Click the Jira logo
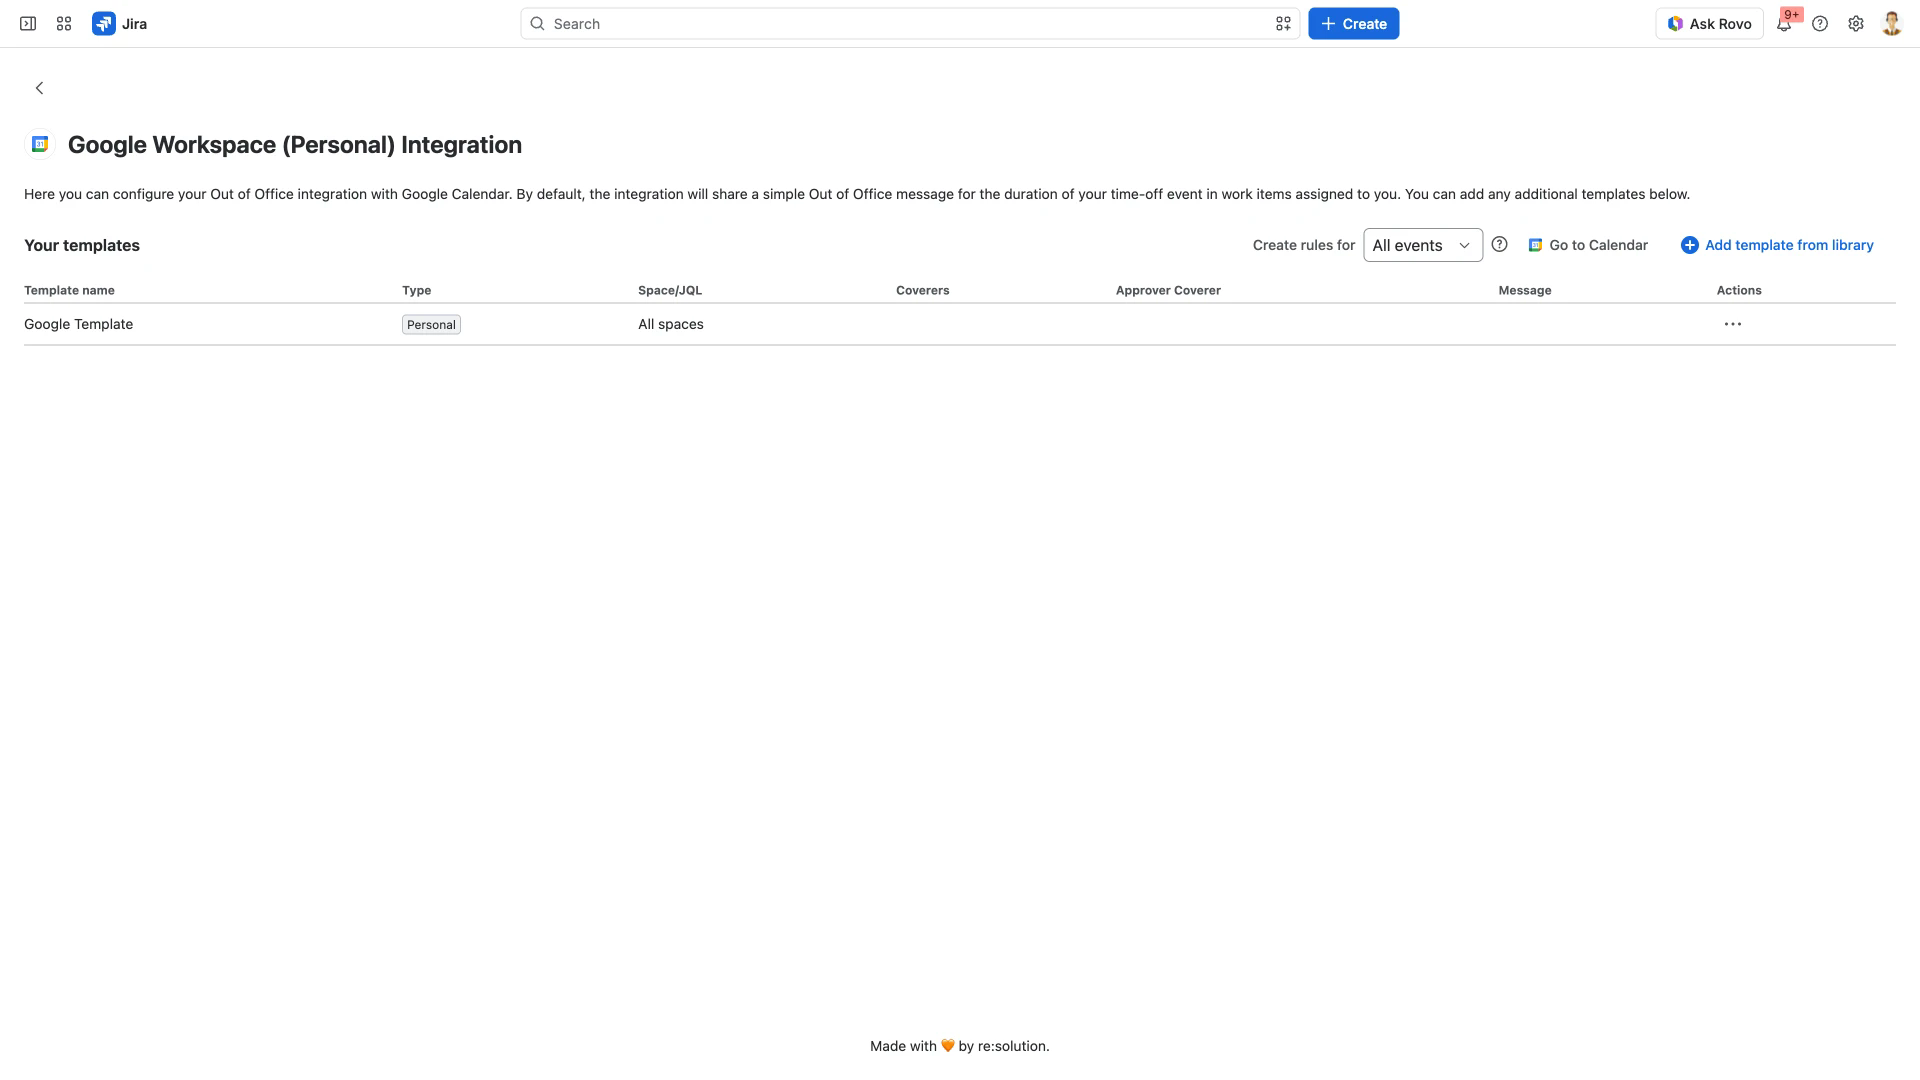The width and height of the screenshot is (1920, 1080). pos(120,24)
